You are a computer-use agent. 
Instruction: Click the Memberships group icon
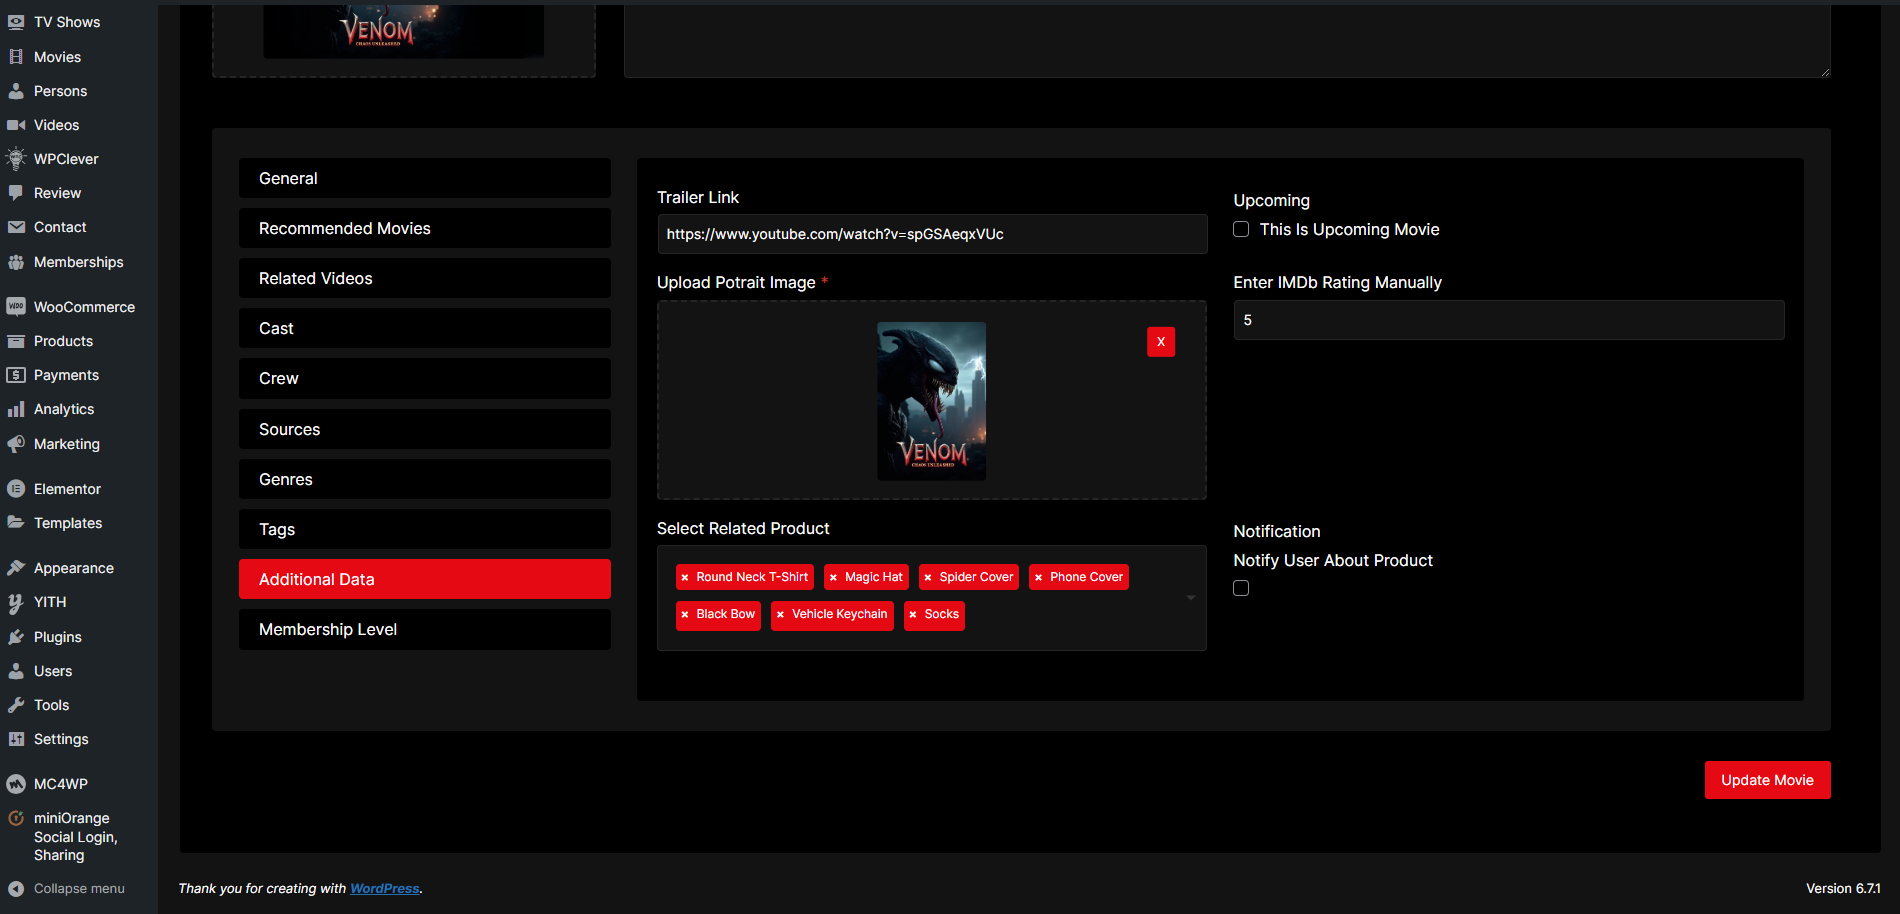click(16, 262)
